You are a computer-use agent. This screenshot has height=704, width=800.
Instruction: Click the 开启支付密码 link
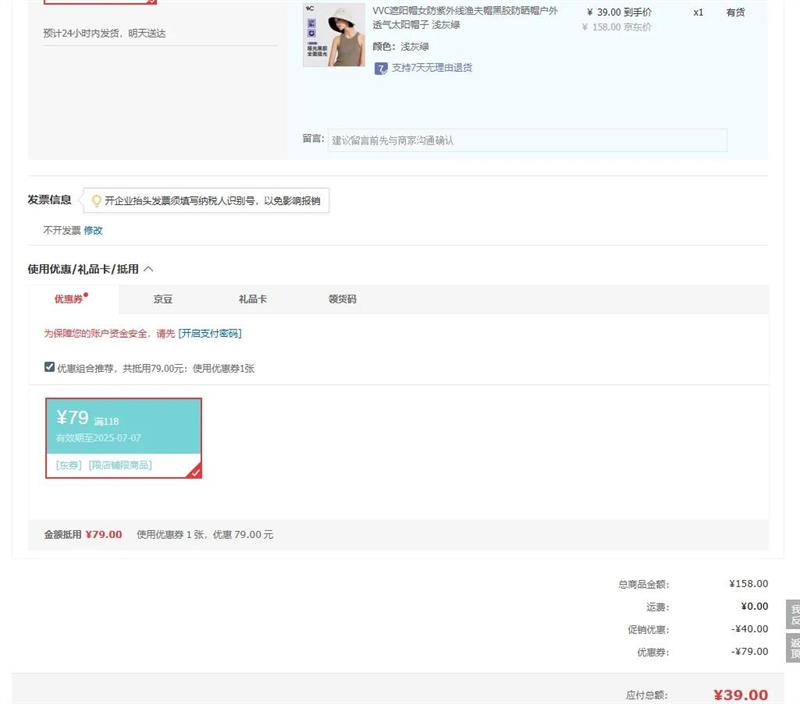tap(210, 333)
